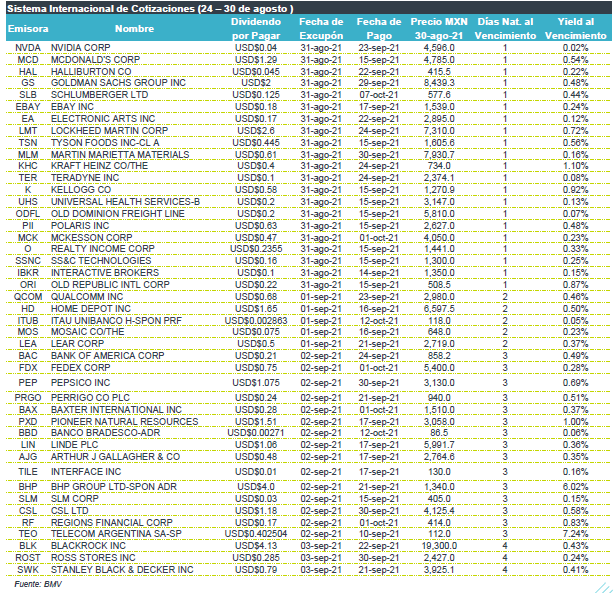
Task: Click the 'Dividendo por Pagar' column header
Action: tap(256, 29)
